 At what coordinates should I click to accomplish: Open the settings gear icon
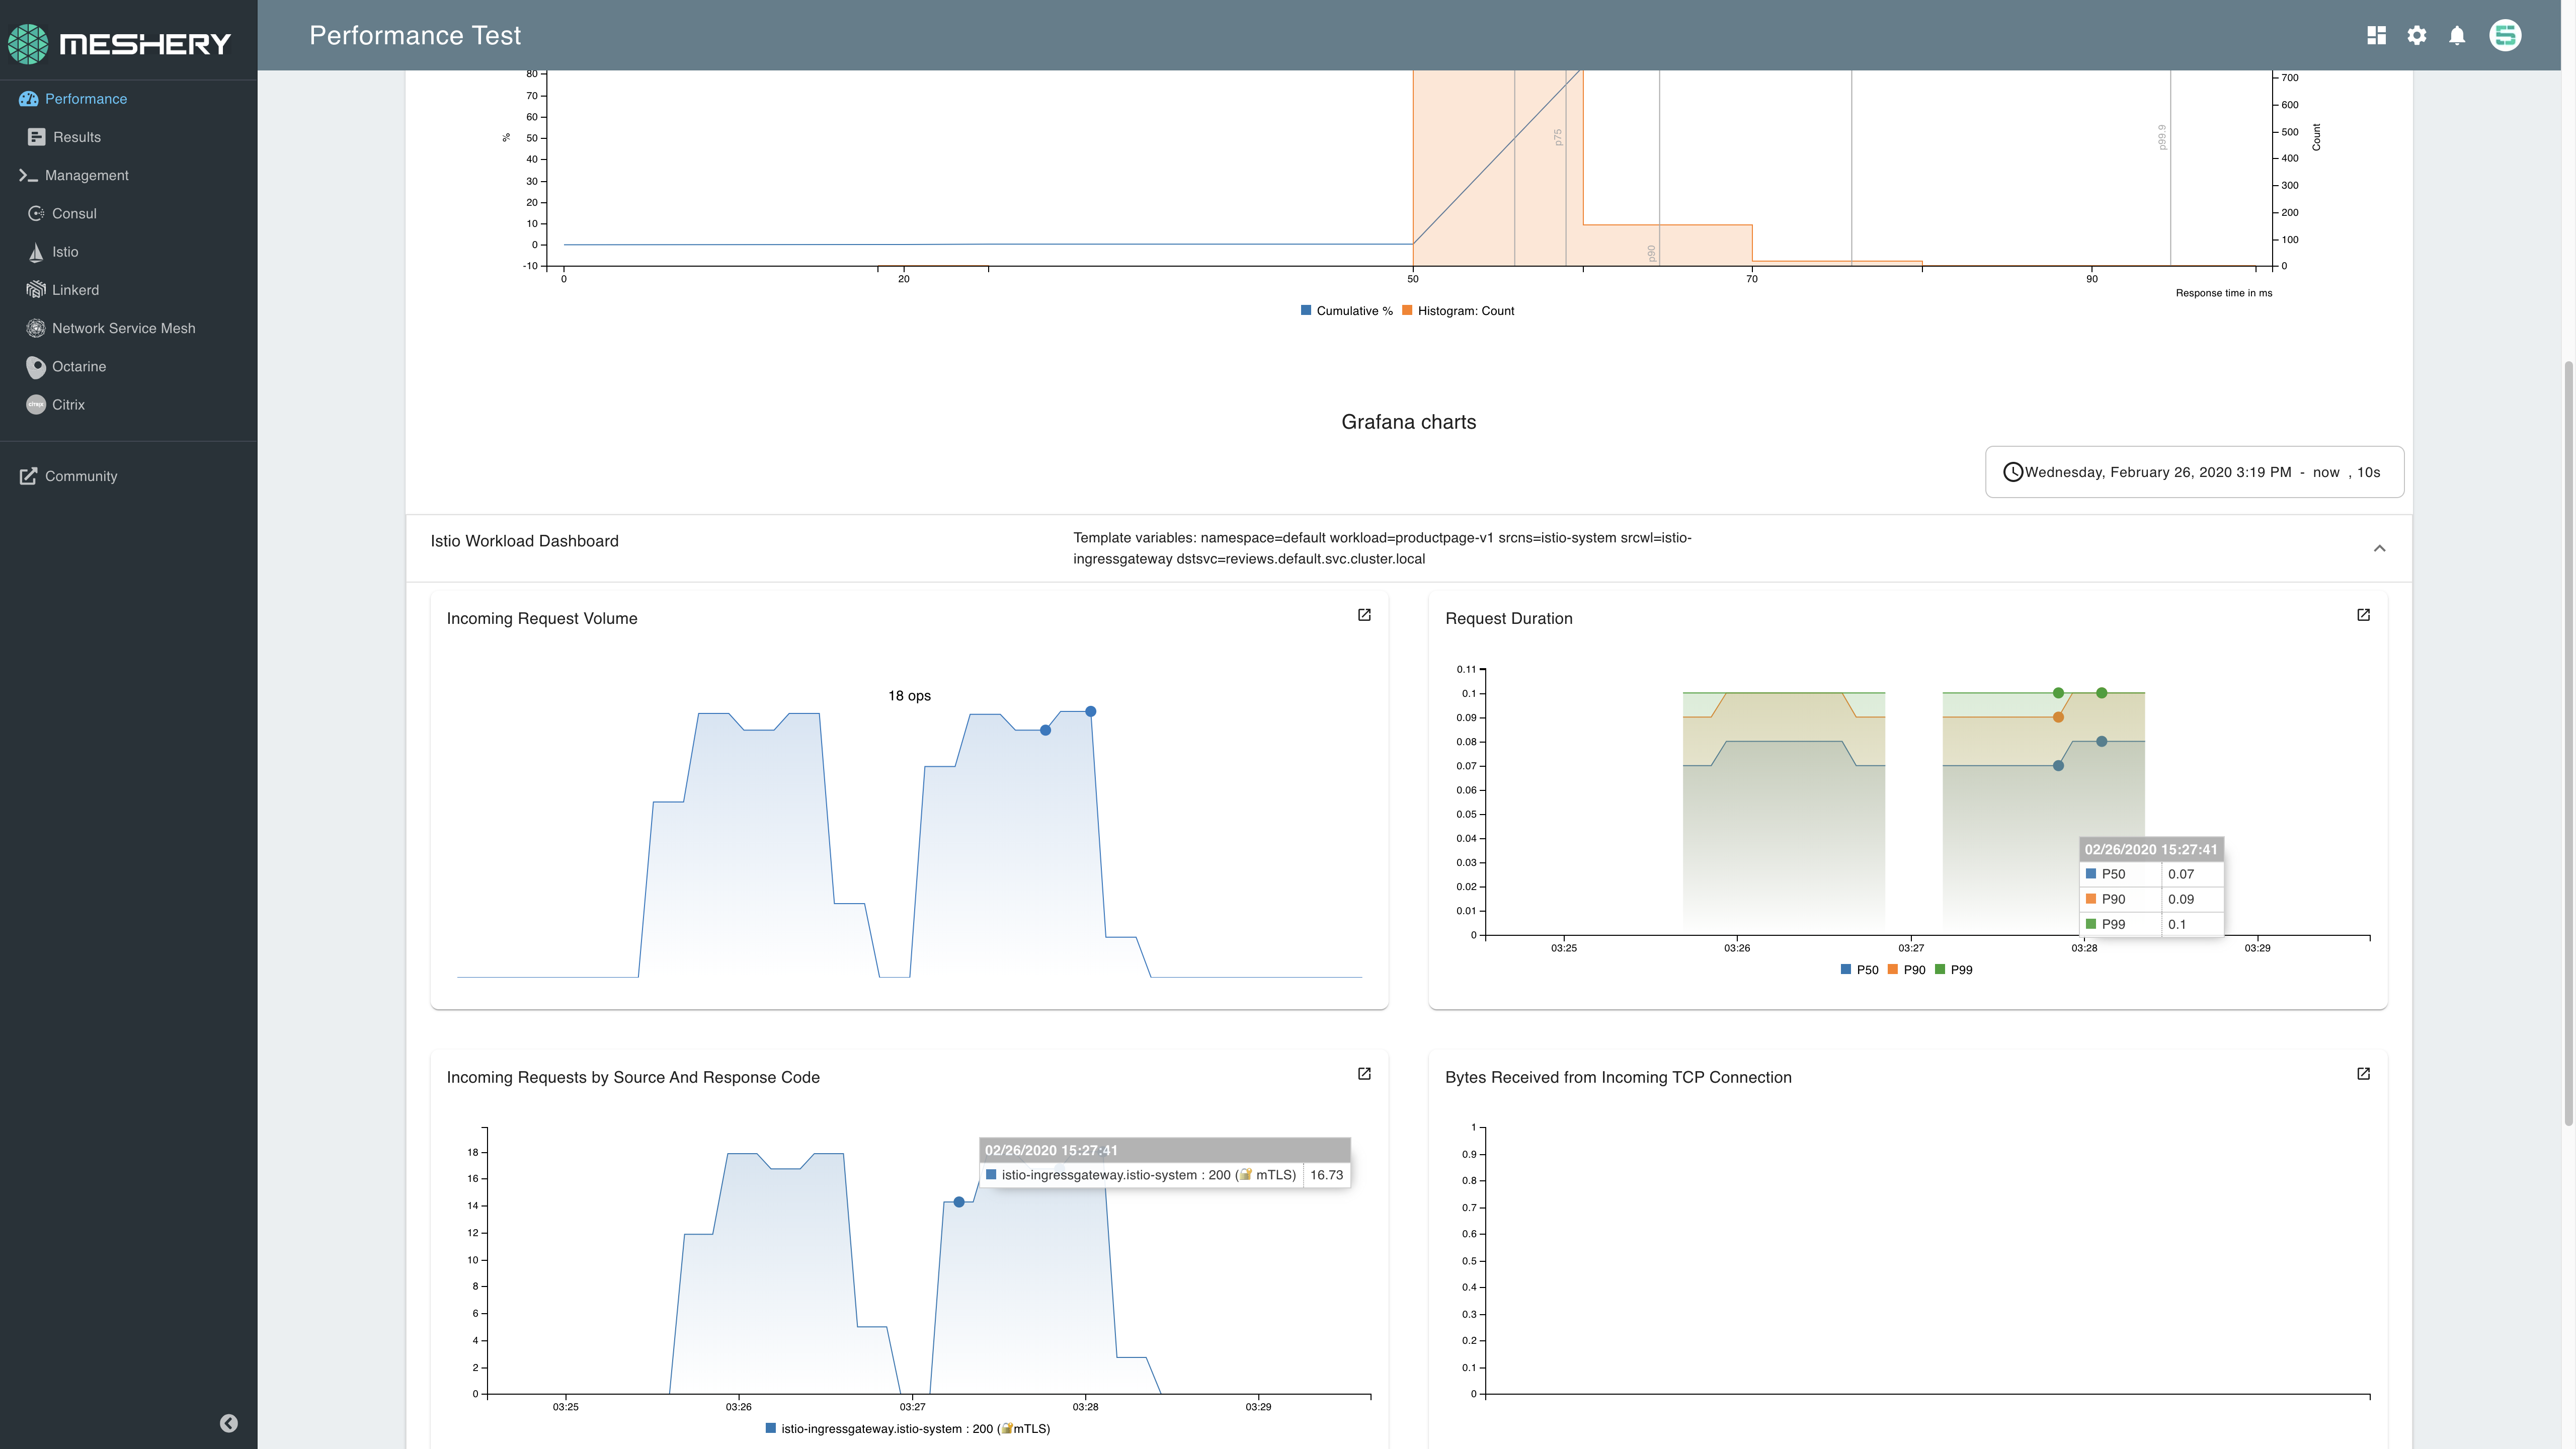(2416, 36)
